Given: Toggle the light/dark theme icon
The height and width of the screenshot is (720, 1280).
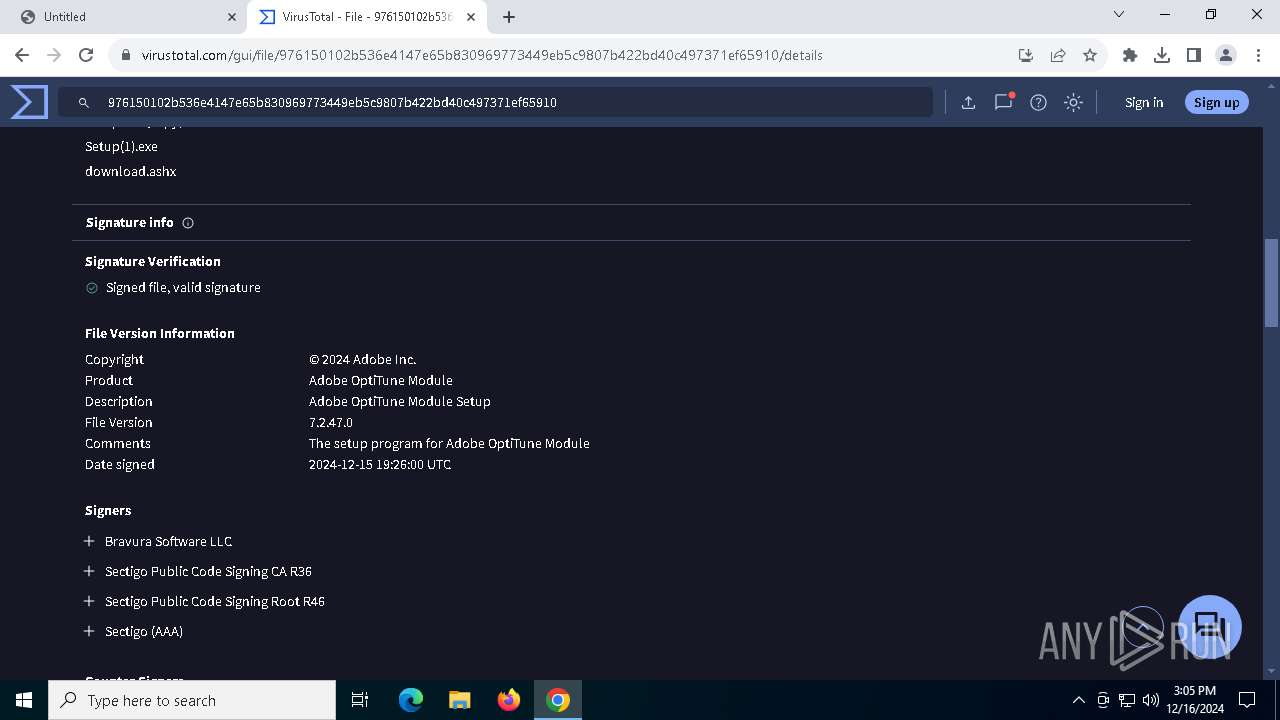Looking at the screenshot, I should click(x=1073, y=102).
